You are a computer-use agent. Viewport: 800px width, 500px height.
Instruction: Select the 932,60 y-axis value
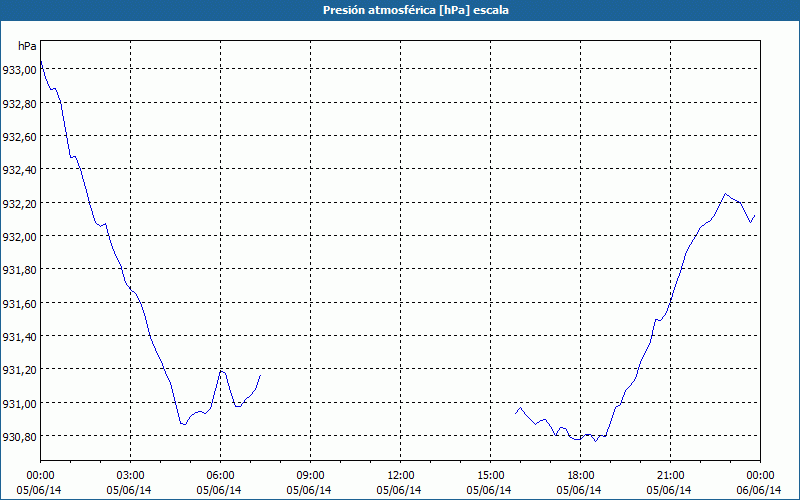tap(19, 137)
